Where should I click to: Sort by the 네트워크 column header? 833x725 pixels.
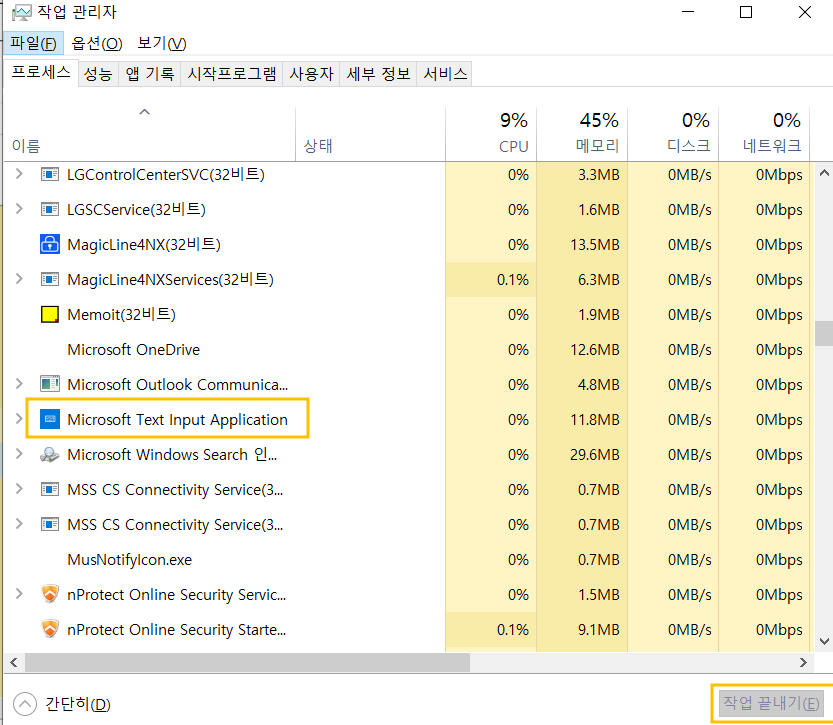(x=764, y=133)
